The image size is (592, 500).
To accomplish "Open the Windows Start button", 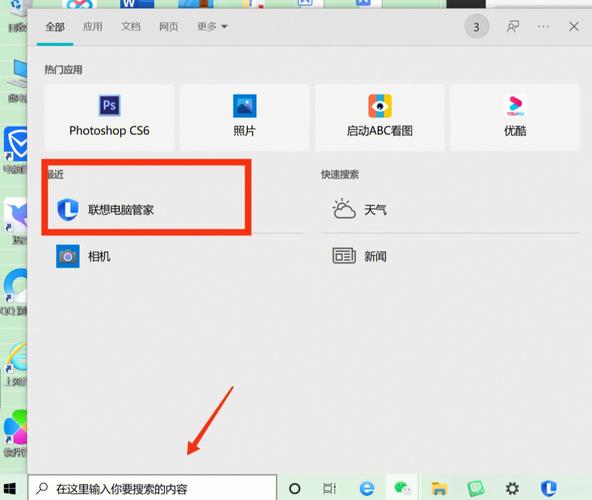I will tap(10, 489).
